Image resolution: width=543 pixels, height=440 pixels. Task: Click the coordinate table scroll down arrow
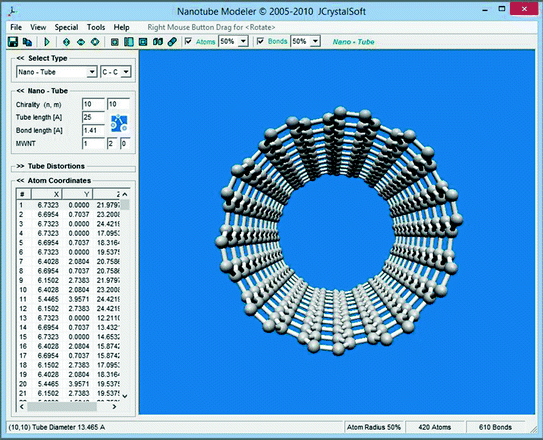coord(125,396)
